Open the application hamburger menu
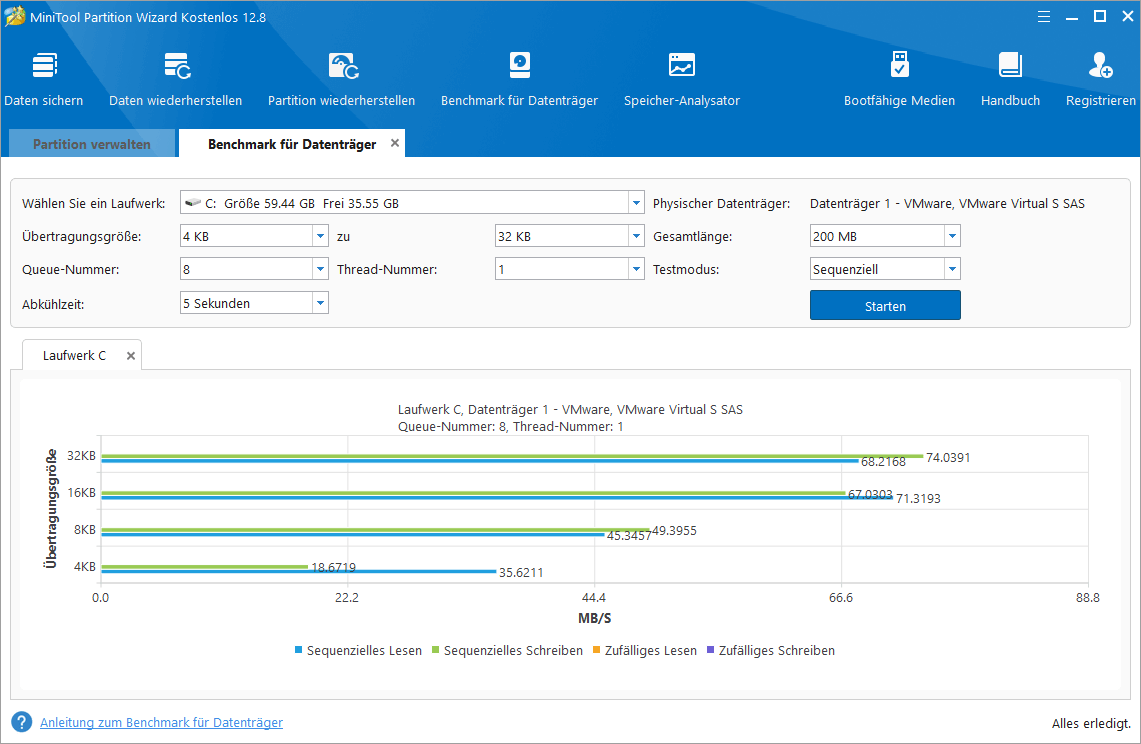Viewport: 1141px width, 744px height. (x=1043, y=16)
